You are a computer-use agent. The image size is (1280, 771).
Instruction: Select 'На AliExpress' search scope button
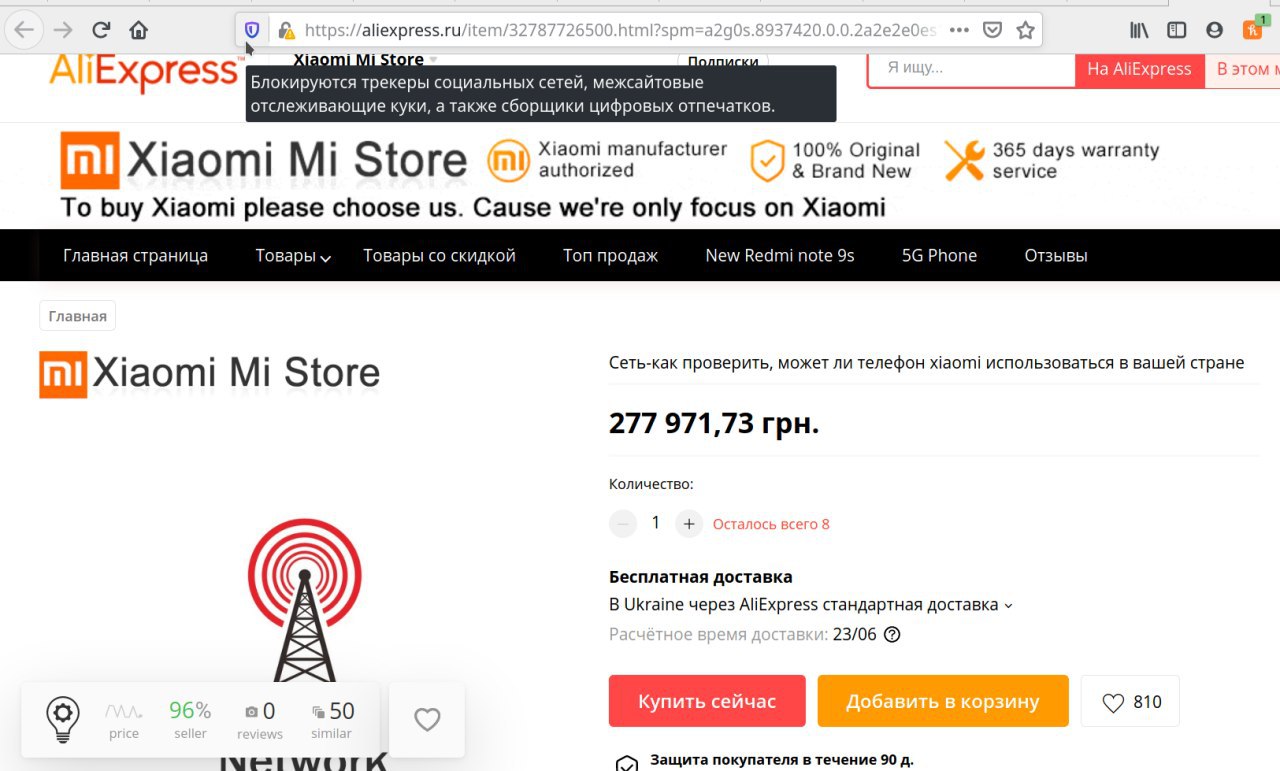click(x=1139, y=69)
